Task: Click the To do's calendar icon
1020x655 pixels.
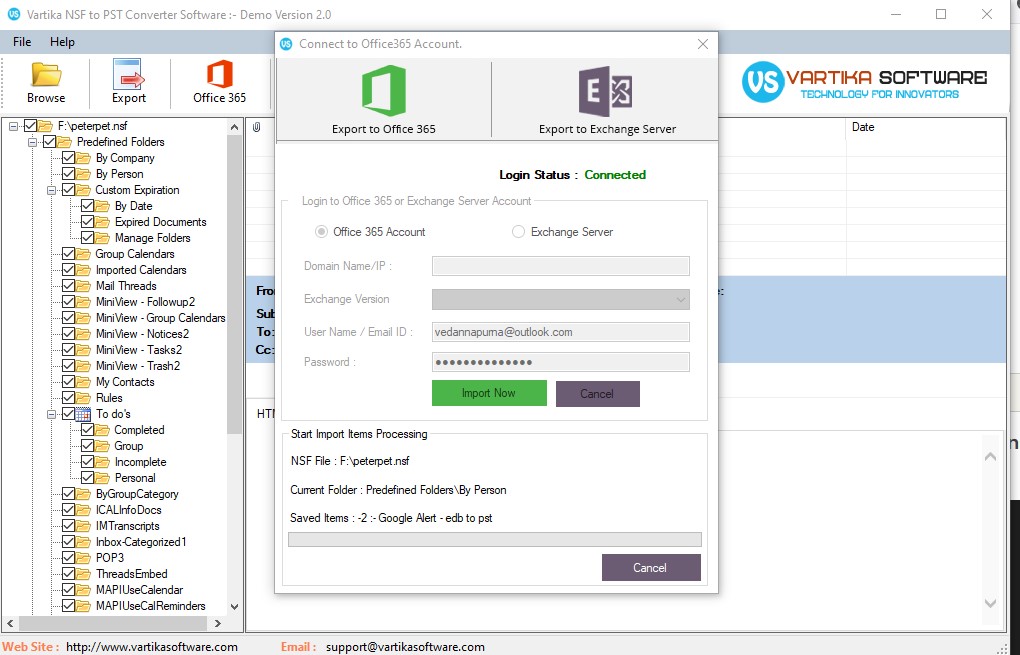Action: pos(83,414)
